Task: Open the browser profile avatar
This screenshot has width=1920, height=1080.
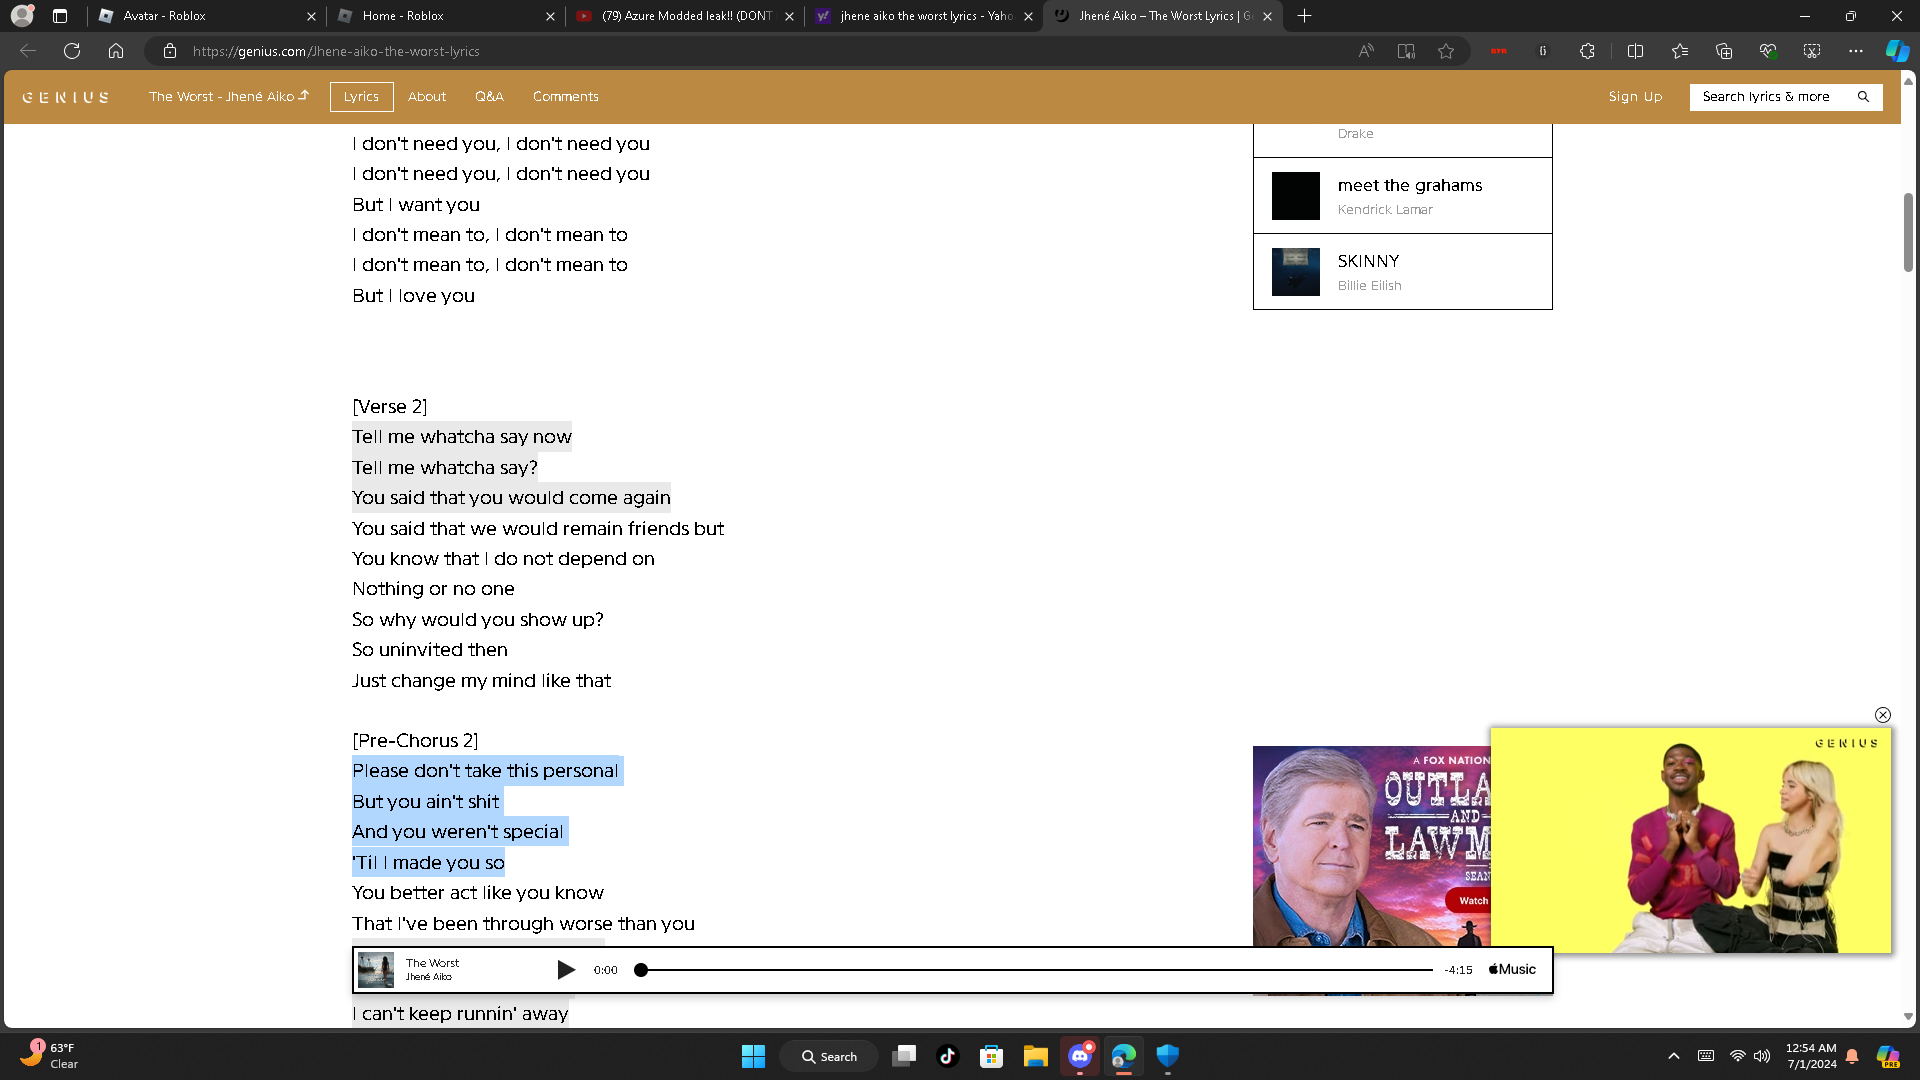Action: tap(22, 16)
